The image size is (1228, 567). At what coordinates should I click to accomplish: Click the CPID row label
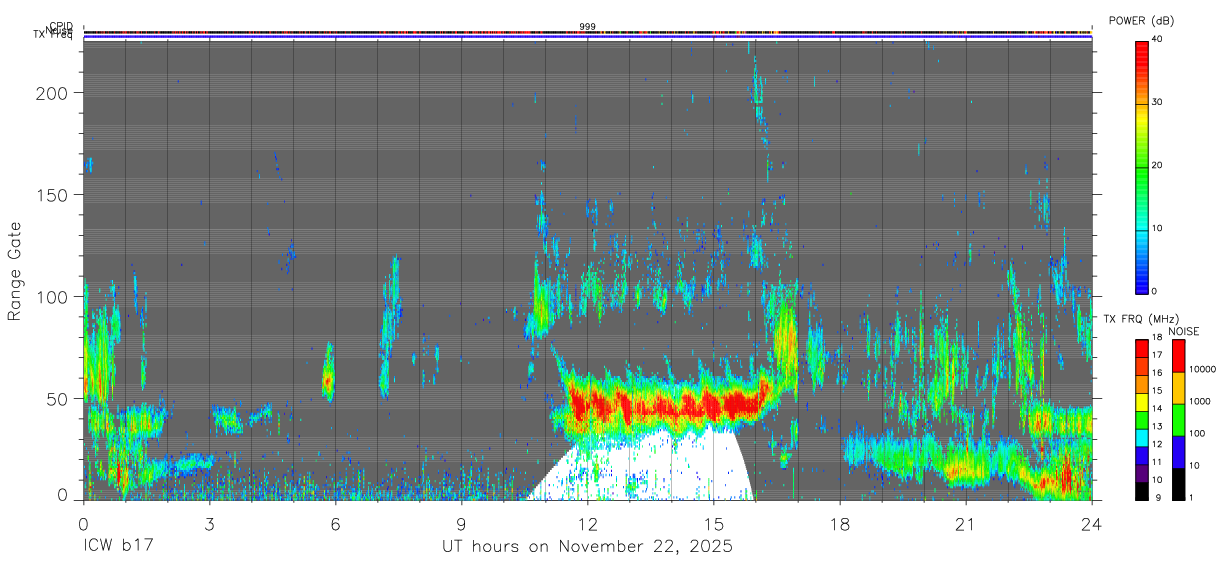tap(60, 27)
